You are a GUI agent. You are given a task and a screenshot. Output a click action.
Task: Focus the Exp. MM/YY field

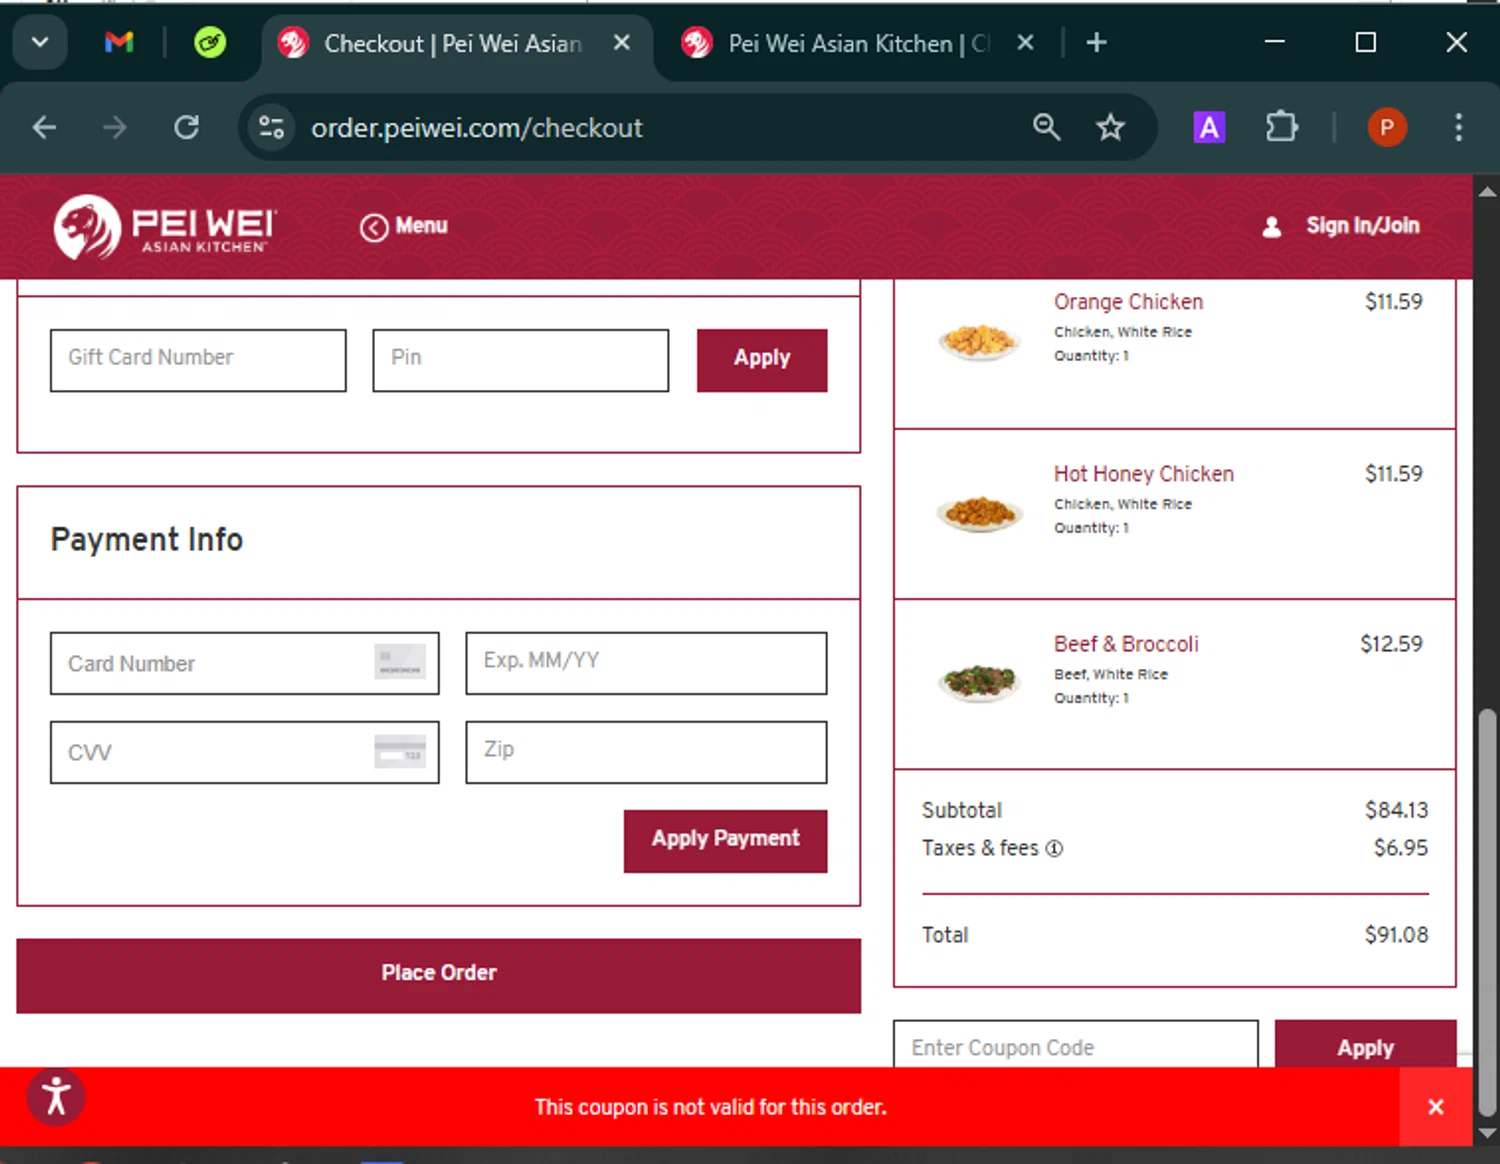pyautogui.click(x=646, y=663)
